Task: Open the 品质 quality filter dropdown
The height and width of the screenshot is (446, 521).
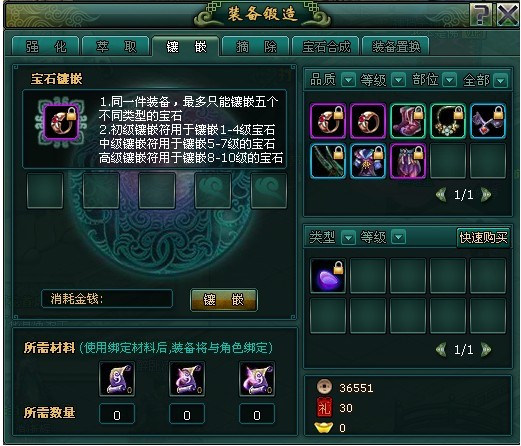Action: (349, 80)
